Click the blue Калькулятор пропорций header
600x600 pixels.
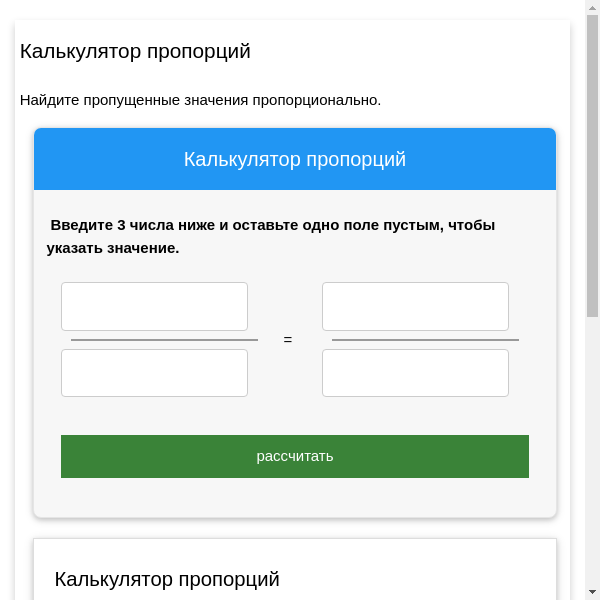[x=295, y=159]
